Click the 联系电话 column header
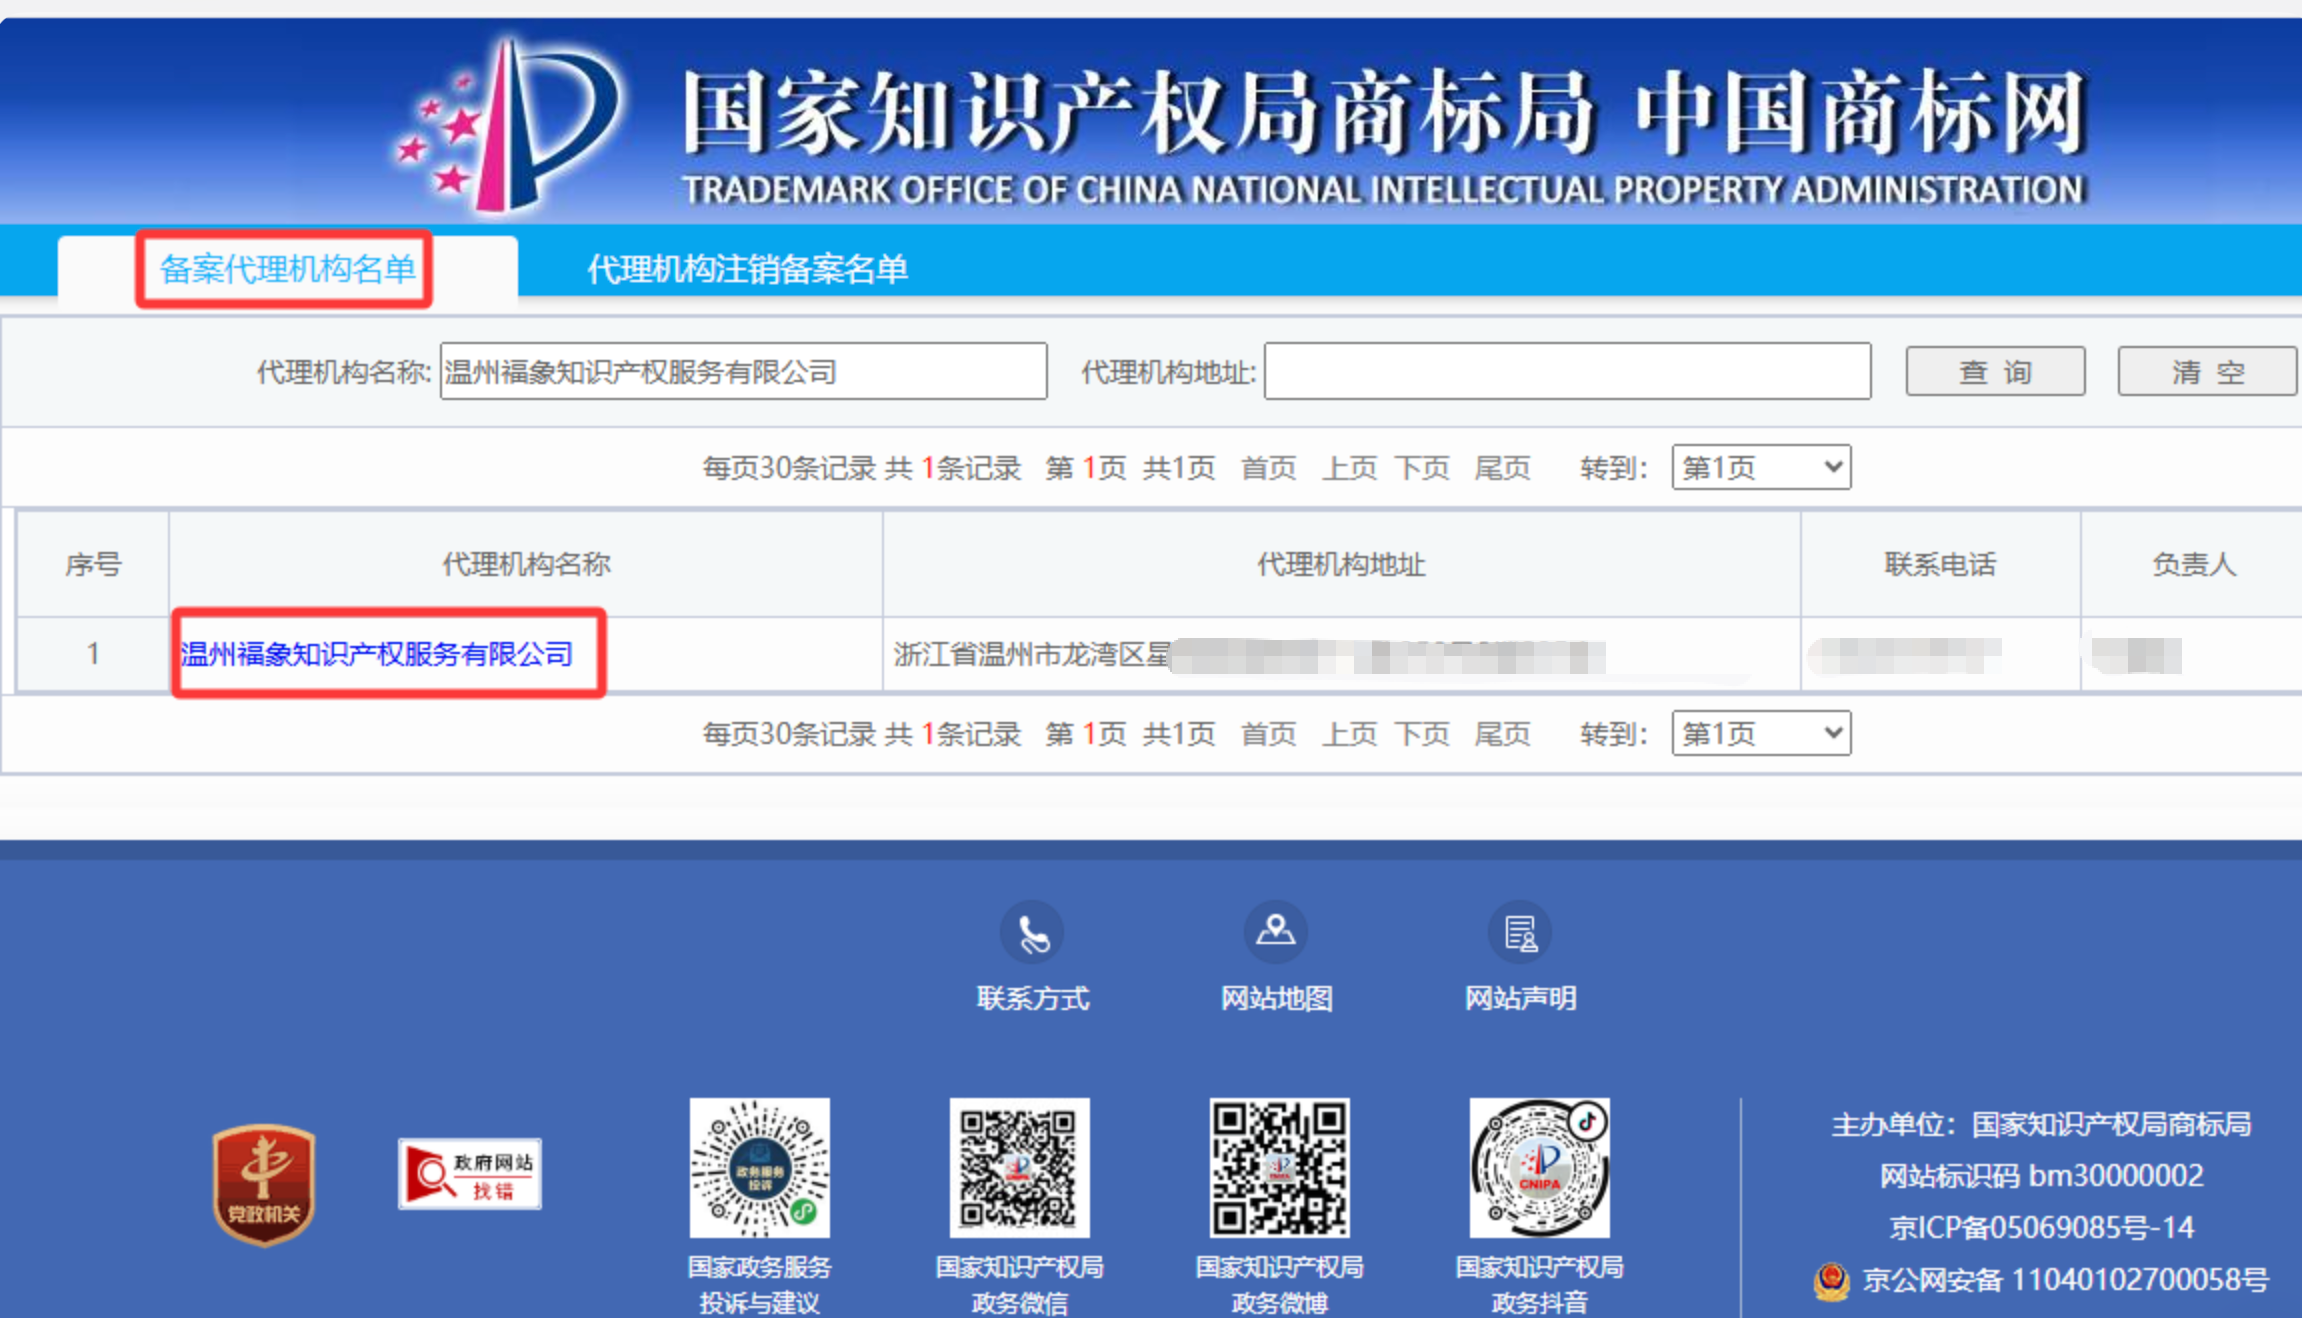The width and height of the screenshot is (2302, 1318). (1940, 564)
